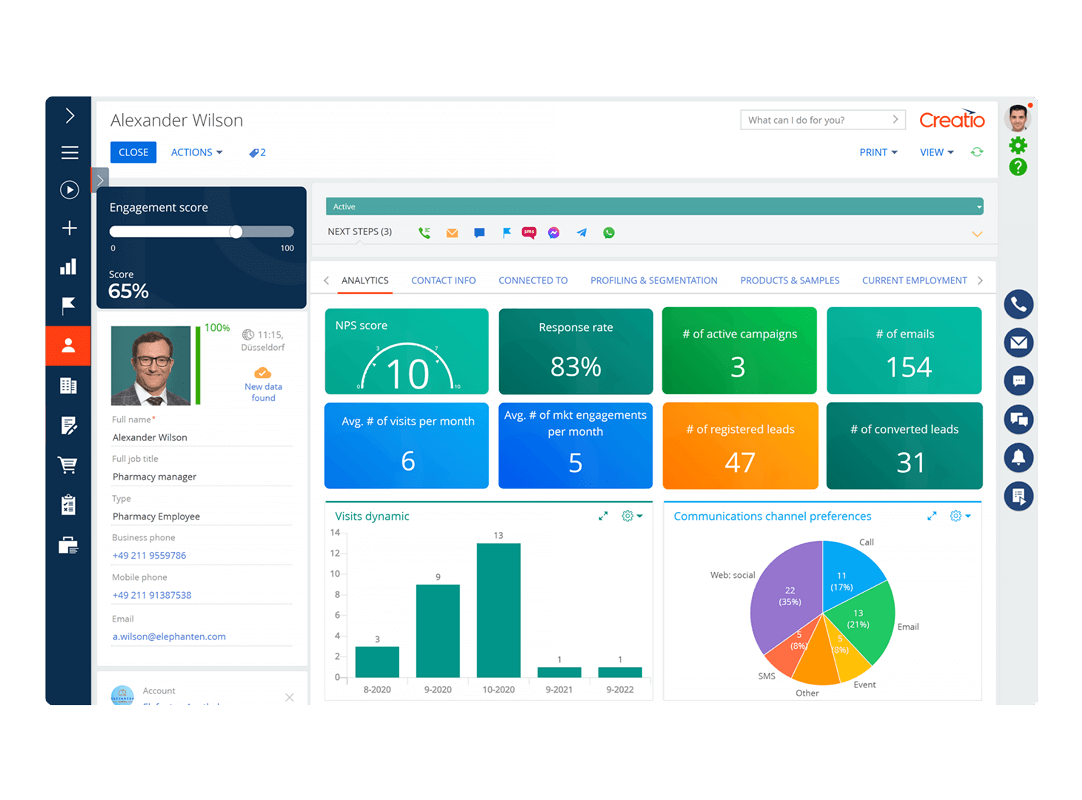1082x800 pixels.
Task: Open the green system settings gear
Action: [x=1018, y=145]
